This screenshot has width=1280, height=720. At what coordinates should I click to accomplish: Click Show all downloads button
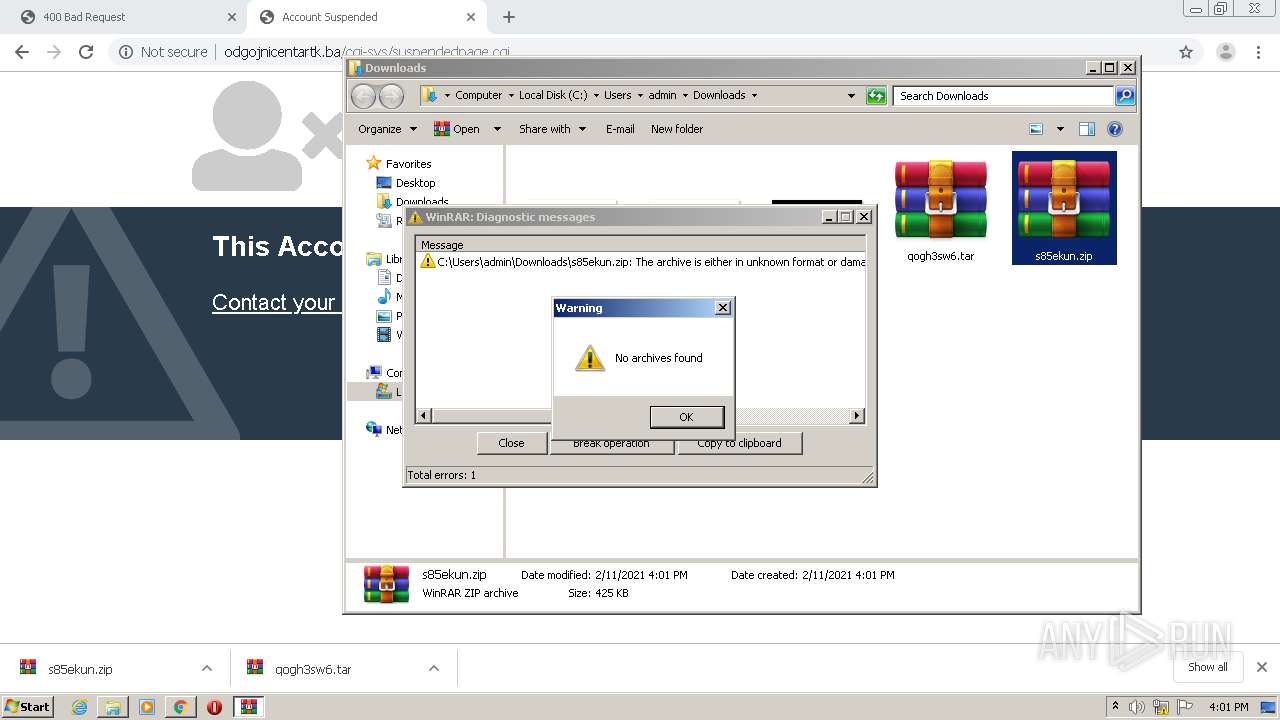coord(1207,667)
